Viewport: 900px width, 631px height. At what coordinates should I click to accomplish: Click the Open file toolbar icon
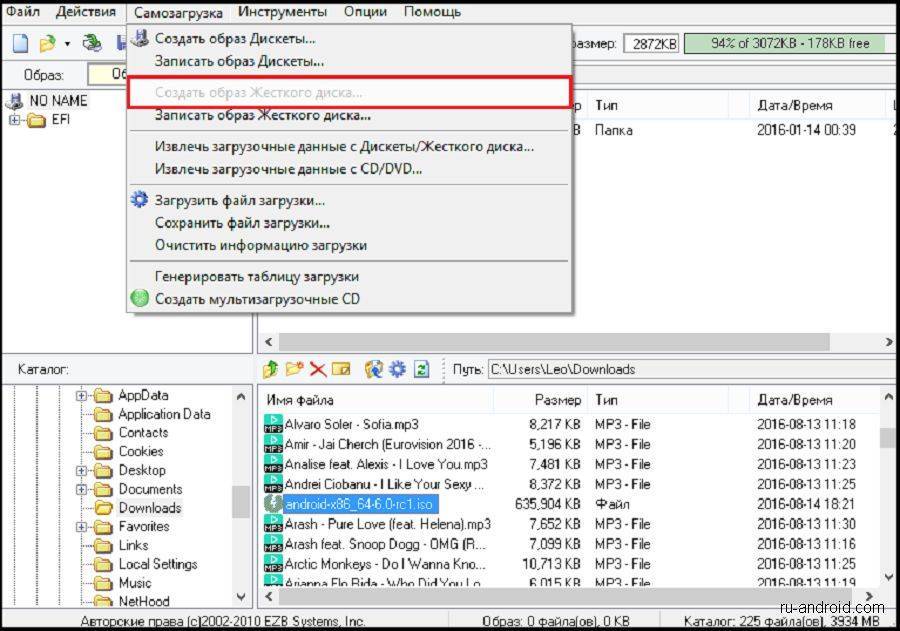pyautogui.click(x=46, y=43)
